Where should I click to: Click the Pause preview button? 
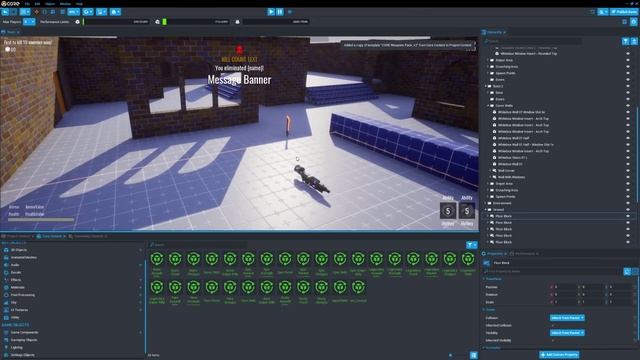tap(280, 12)
